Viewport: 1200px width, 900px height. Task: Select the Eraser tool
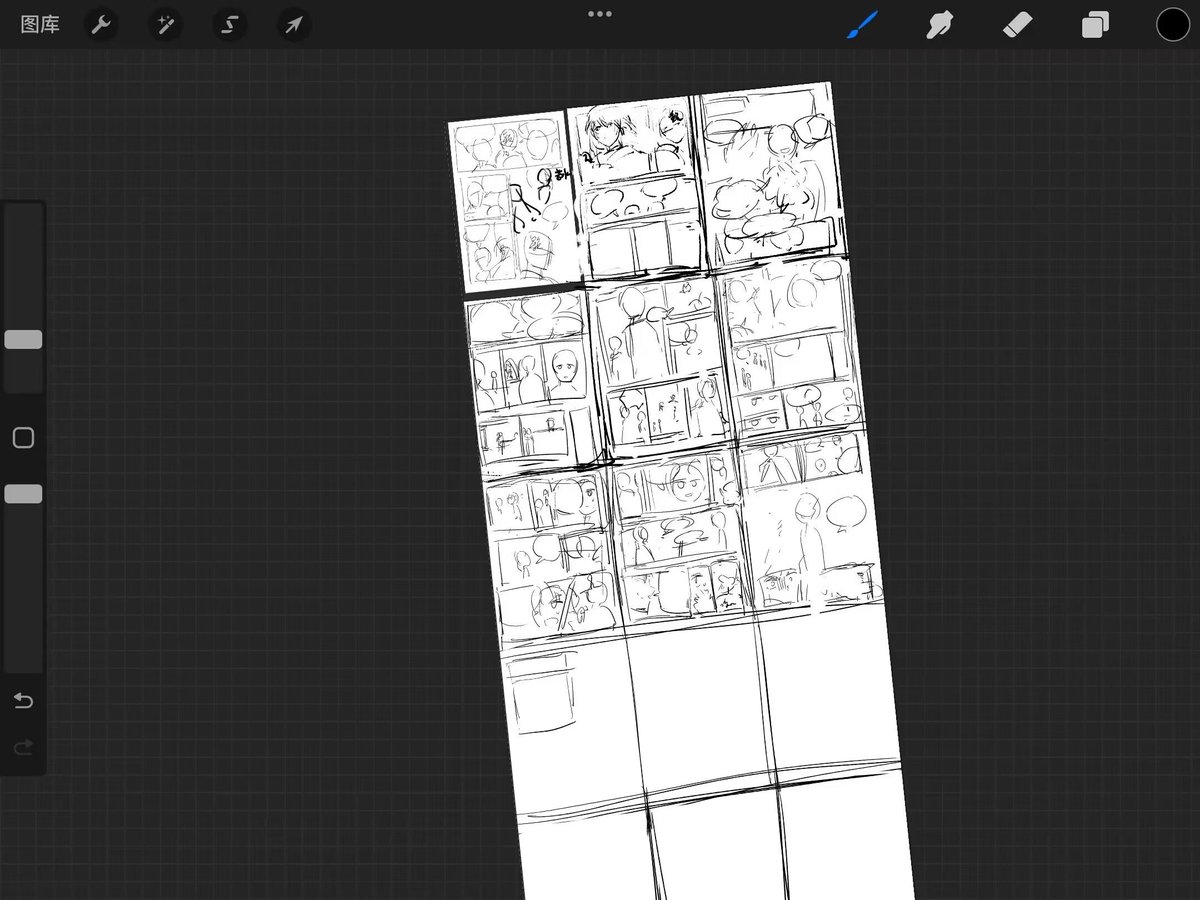pyautogui.click(x=1018, y=25)
